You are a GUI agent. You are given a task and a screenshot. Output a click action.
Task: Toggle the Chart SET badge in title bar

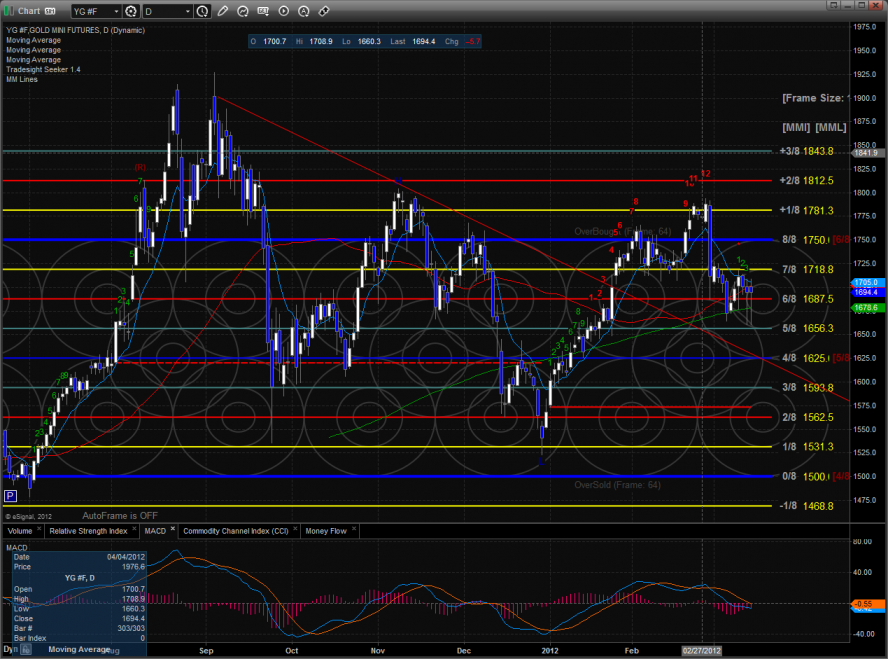coord(49,11)
